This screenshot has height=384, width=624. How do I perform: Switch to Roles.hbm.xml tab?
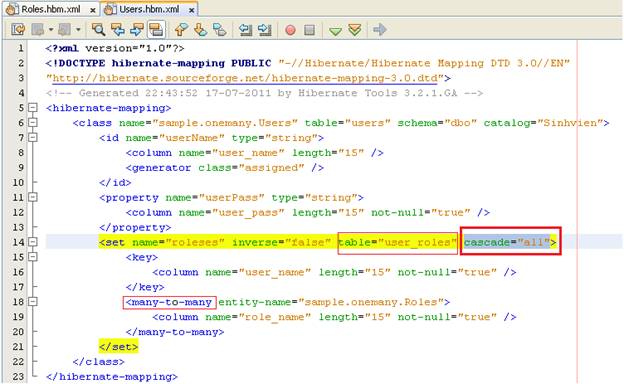click(51, 9)
